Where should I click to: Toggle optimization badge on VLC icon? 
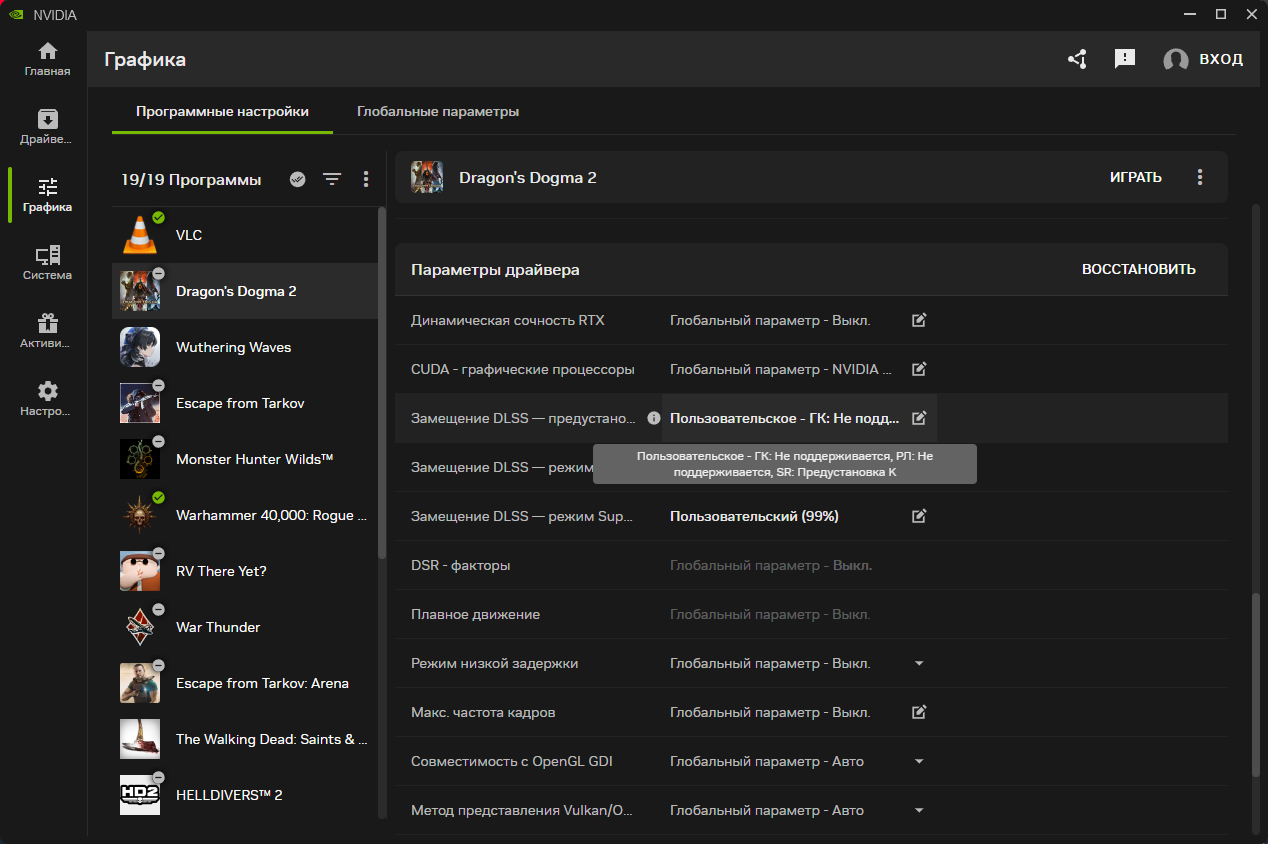(158, 217)
